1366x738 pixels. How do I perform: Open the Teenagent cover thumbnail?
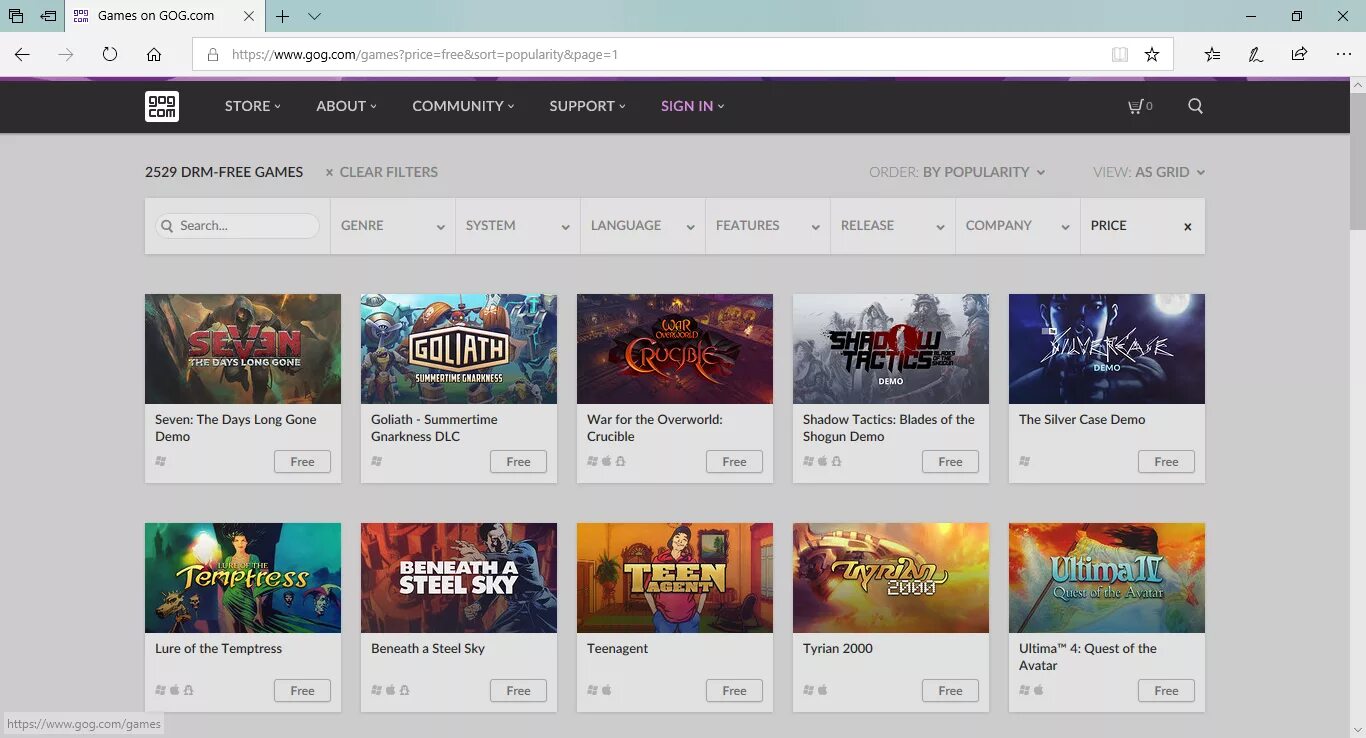tap(675, 578)
